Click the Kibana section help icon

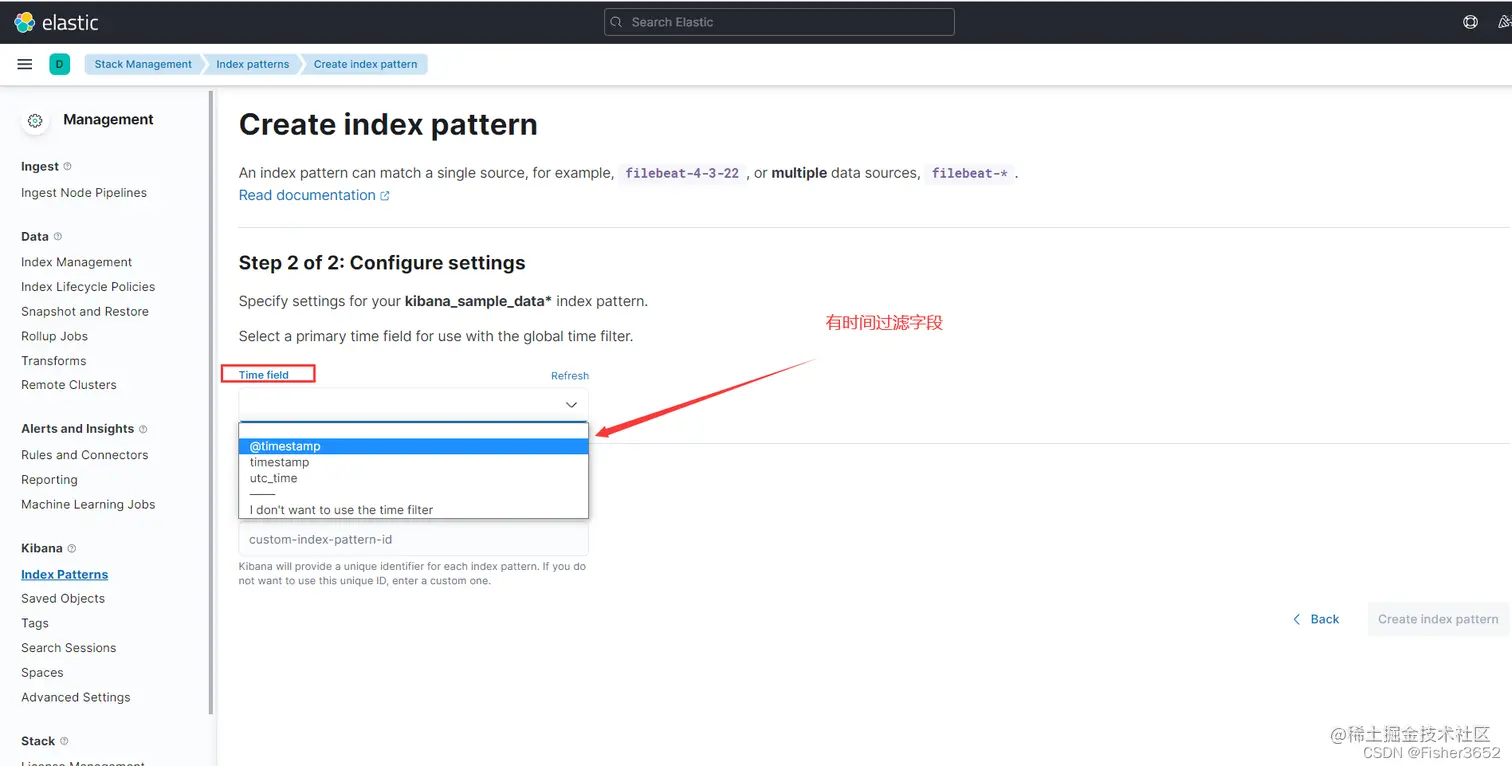click(72, 549)
